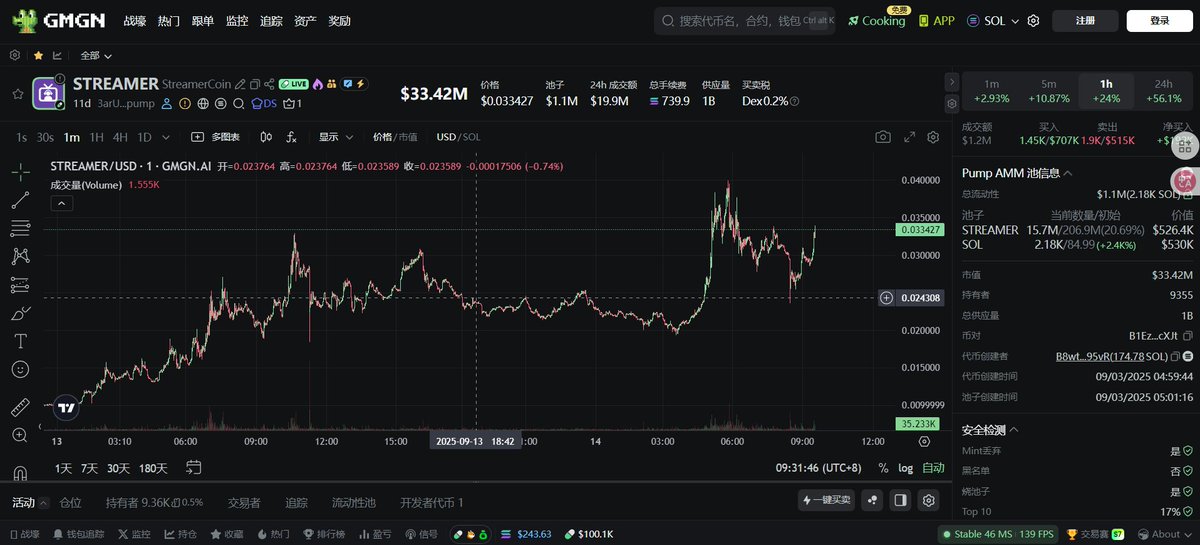Toggle log scale on the chart
The width and height of the screenshot is (1200, 545).
pos(905,467)
